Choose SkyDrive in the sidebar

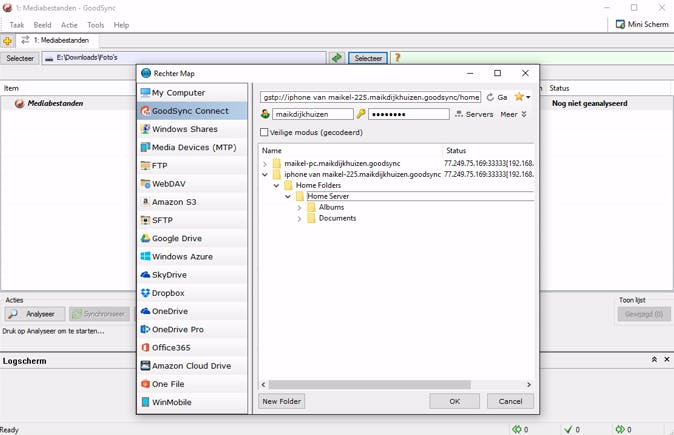pos(193,275)
